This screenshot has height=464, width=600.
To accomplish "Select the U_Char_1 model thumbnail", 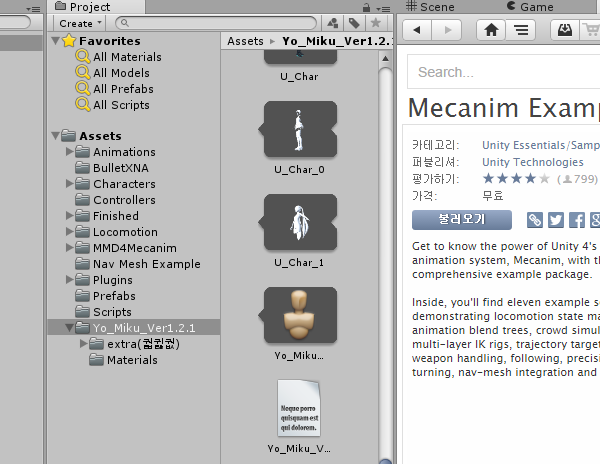I will (300, 222).
